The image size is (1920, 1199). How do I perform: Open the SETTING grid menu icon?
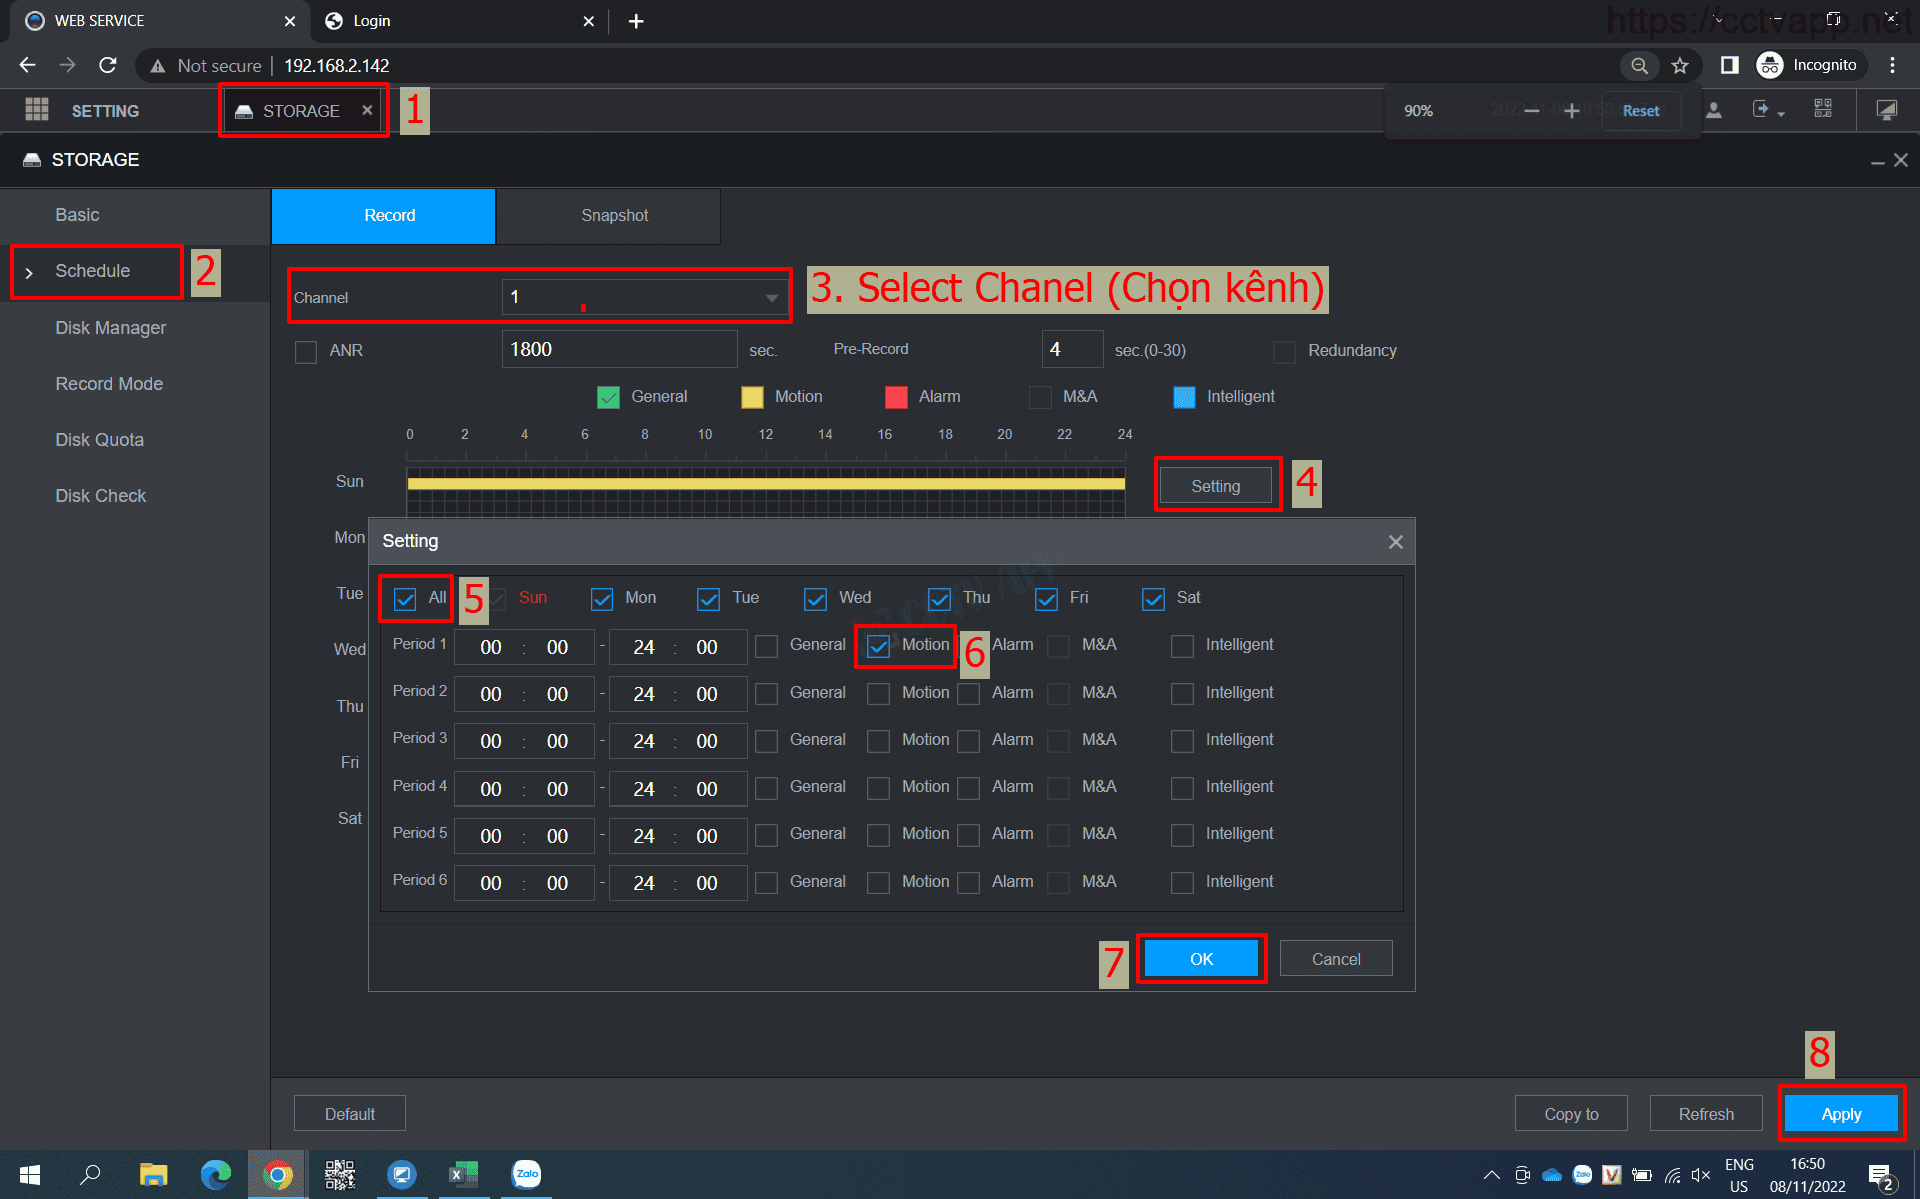point(37,110)
